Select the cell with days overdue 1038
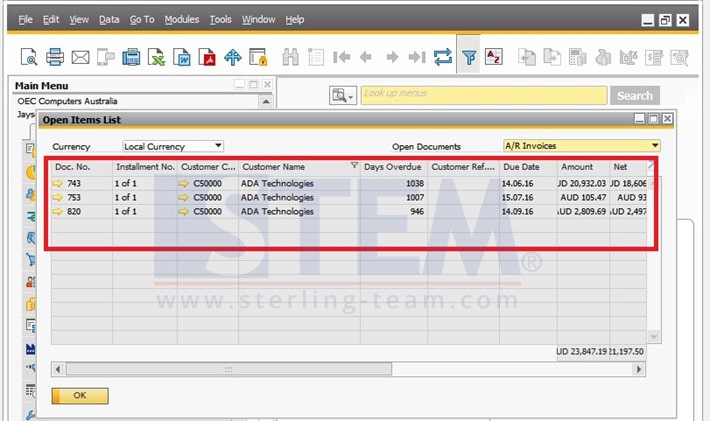The height and width of the screenshot is (421, 710). pyautogui.click(x=393, y=183)
